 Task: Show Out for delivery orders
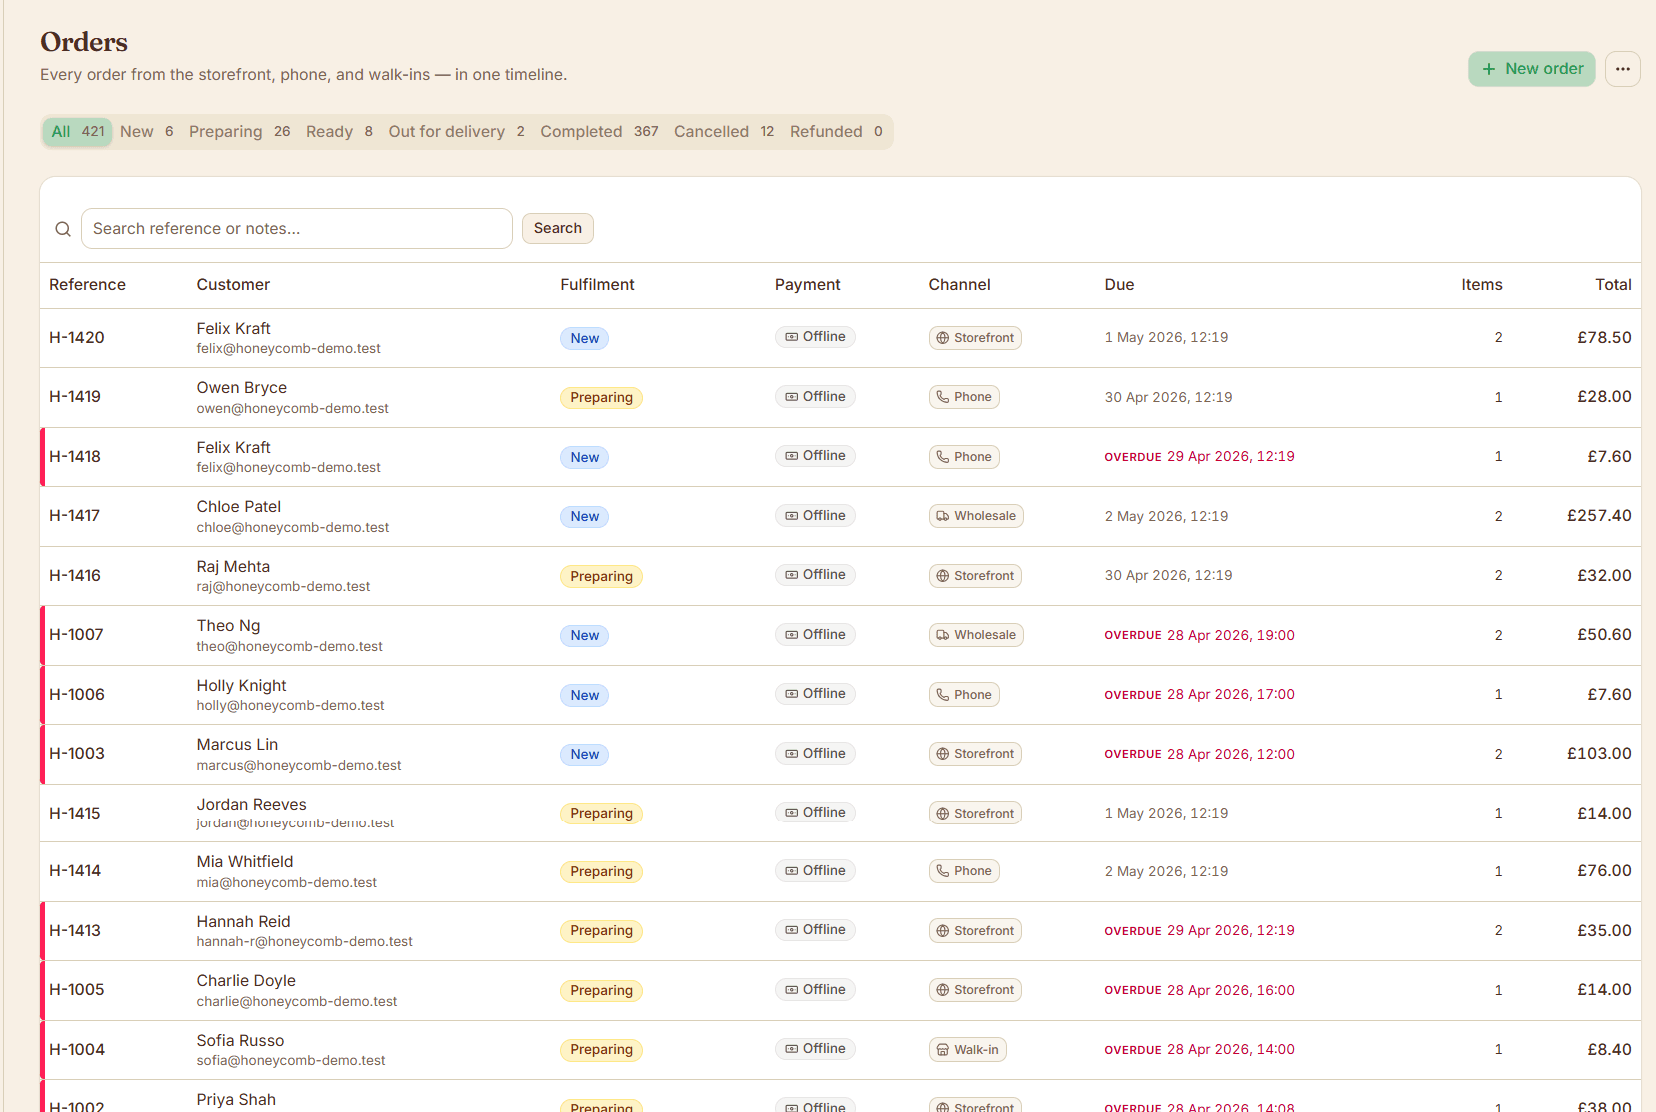(x=456, y=131)
